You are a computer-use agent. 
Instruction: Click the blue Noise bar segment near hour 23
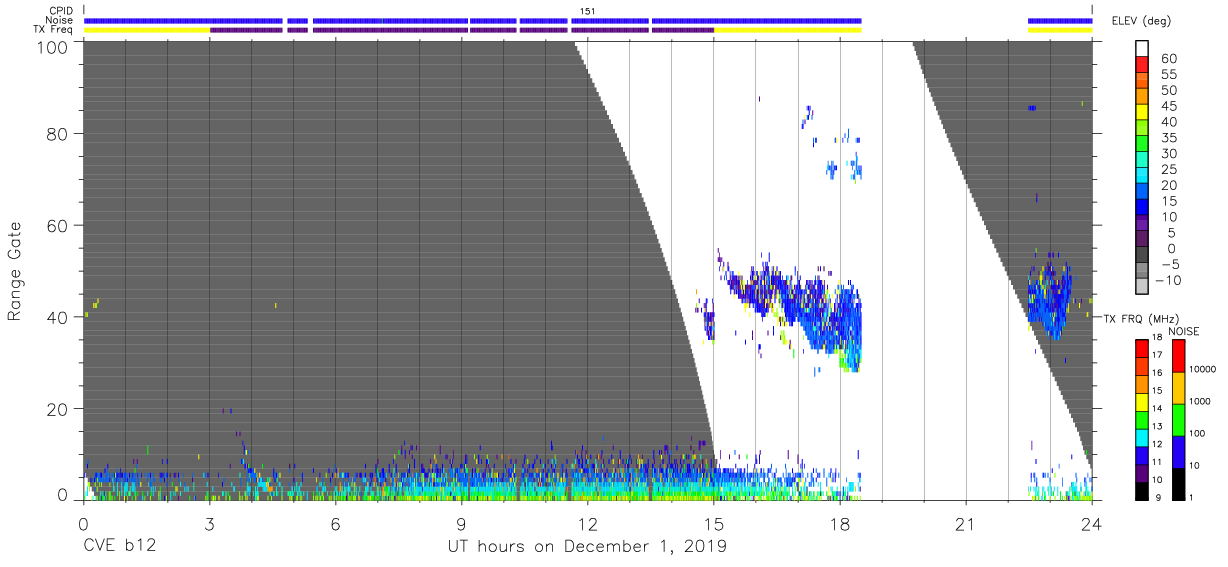(x=1060, y=20)
